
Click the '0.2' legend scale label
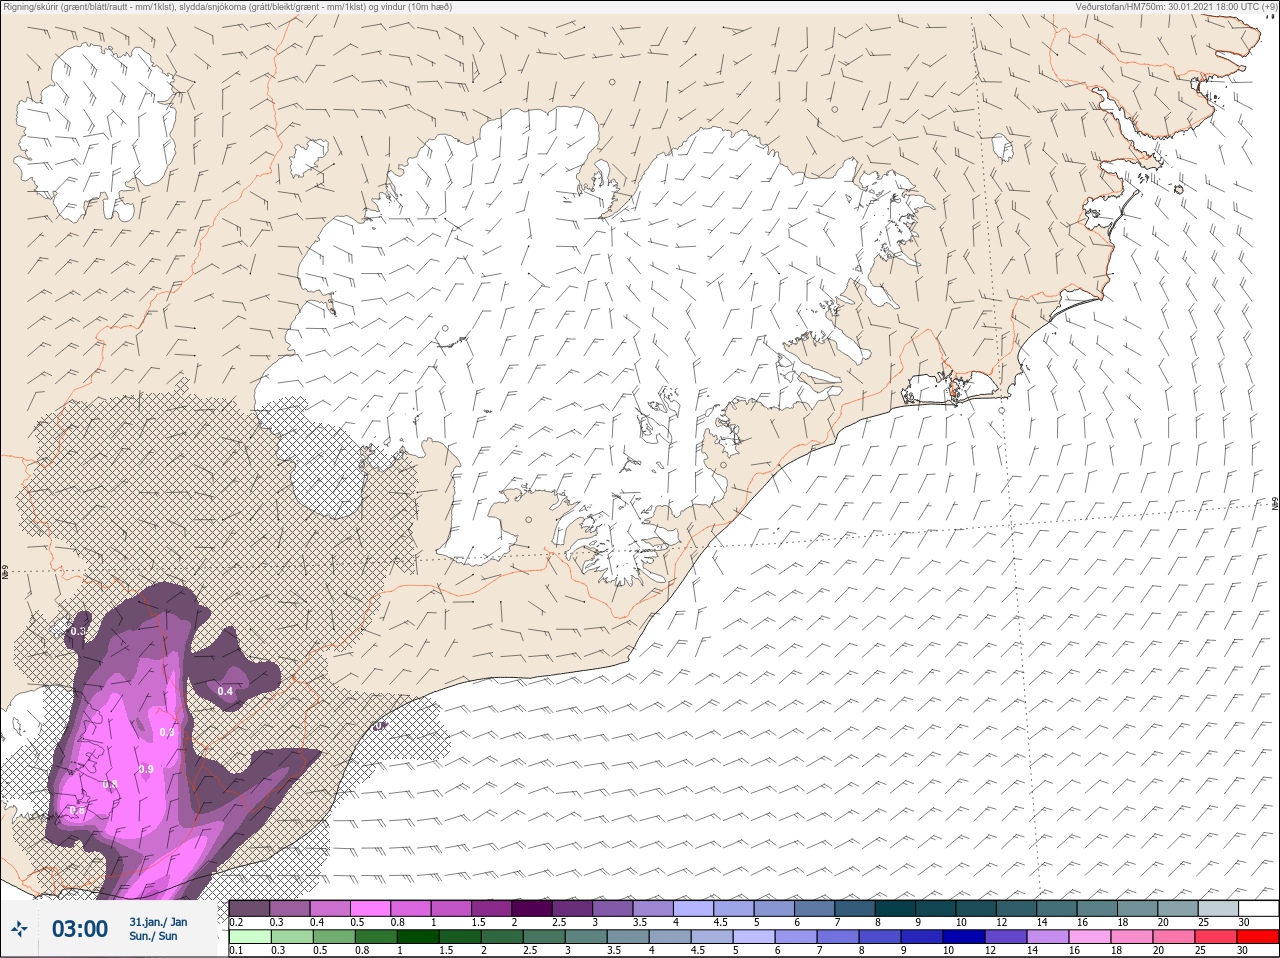tap(237, 922)
